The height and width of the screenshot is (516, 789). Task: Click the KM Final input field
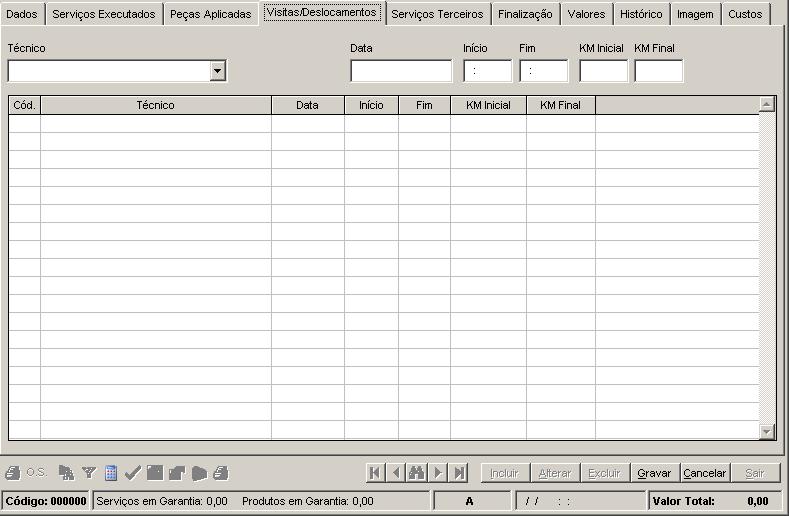tap(659, 71)
